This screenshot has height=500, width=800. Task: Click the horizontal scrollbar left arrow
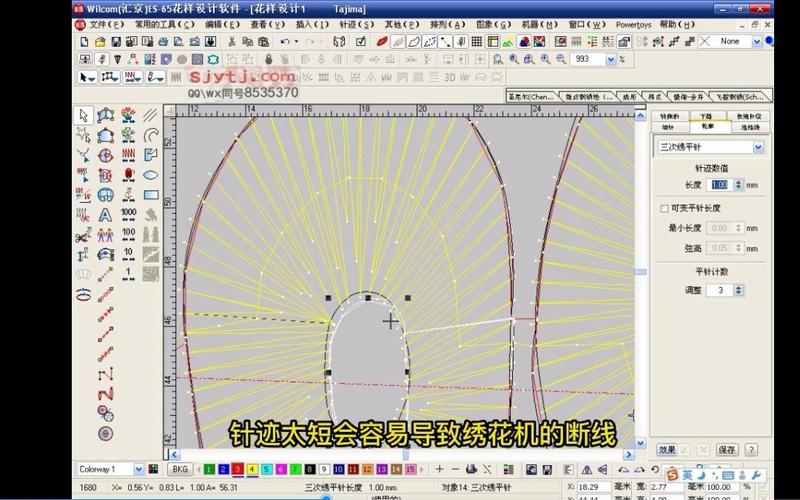point(174,454)
